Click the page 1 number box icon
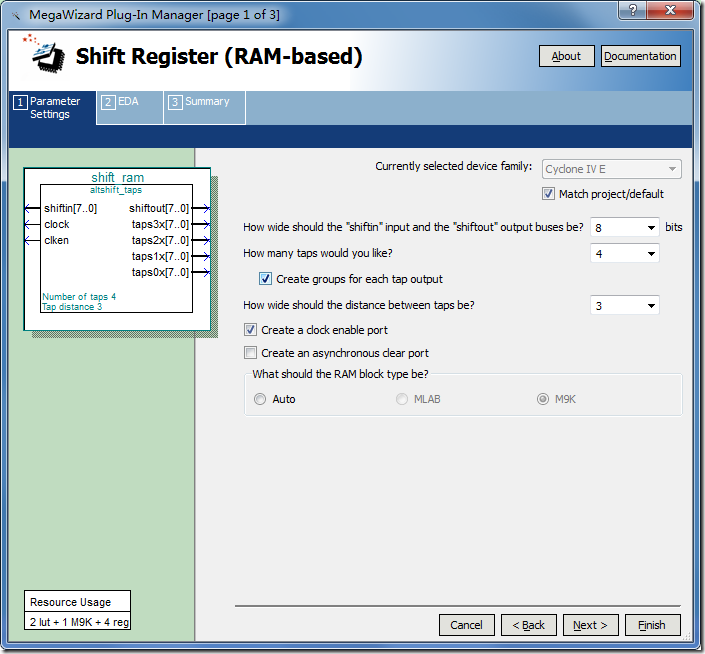Screen dimensions: 705x654 coord(20,102)
